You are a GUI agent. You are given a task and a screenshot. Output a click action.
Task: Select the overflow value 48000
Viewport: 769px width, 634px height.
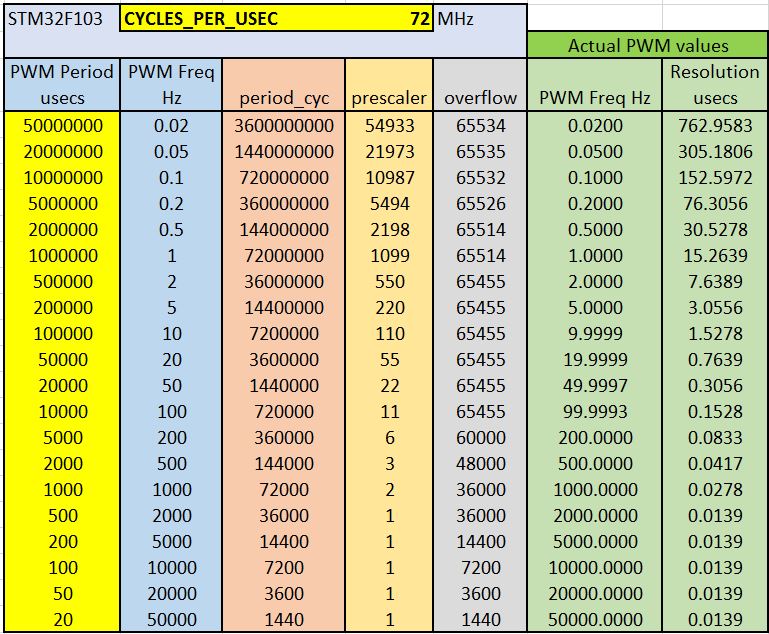[x=480, y=463]
